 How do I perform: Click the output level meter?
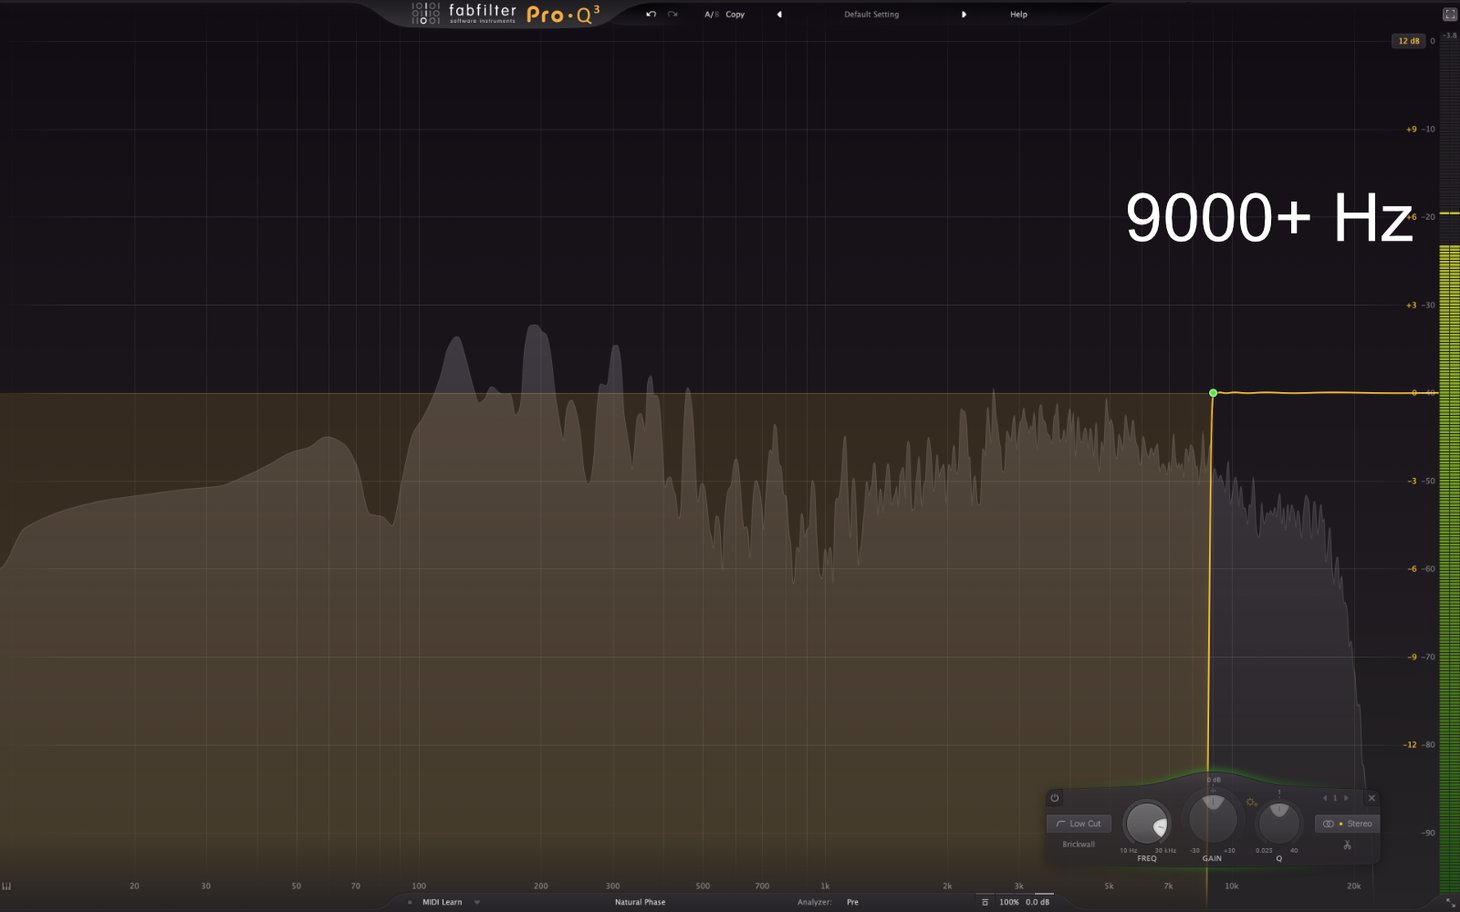[1449, 465]
